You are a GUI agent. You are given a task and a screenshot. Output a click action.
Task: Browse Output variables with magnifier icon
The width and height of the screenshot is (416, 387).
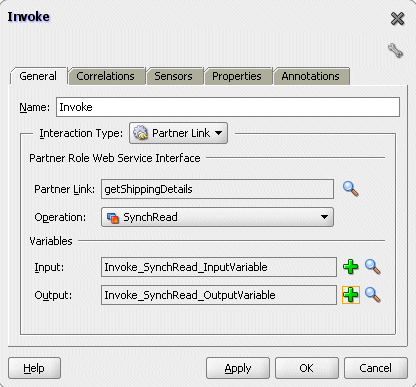373,295
